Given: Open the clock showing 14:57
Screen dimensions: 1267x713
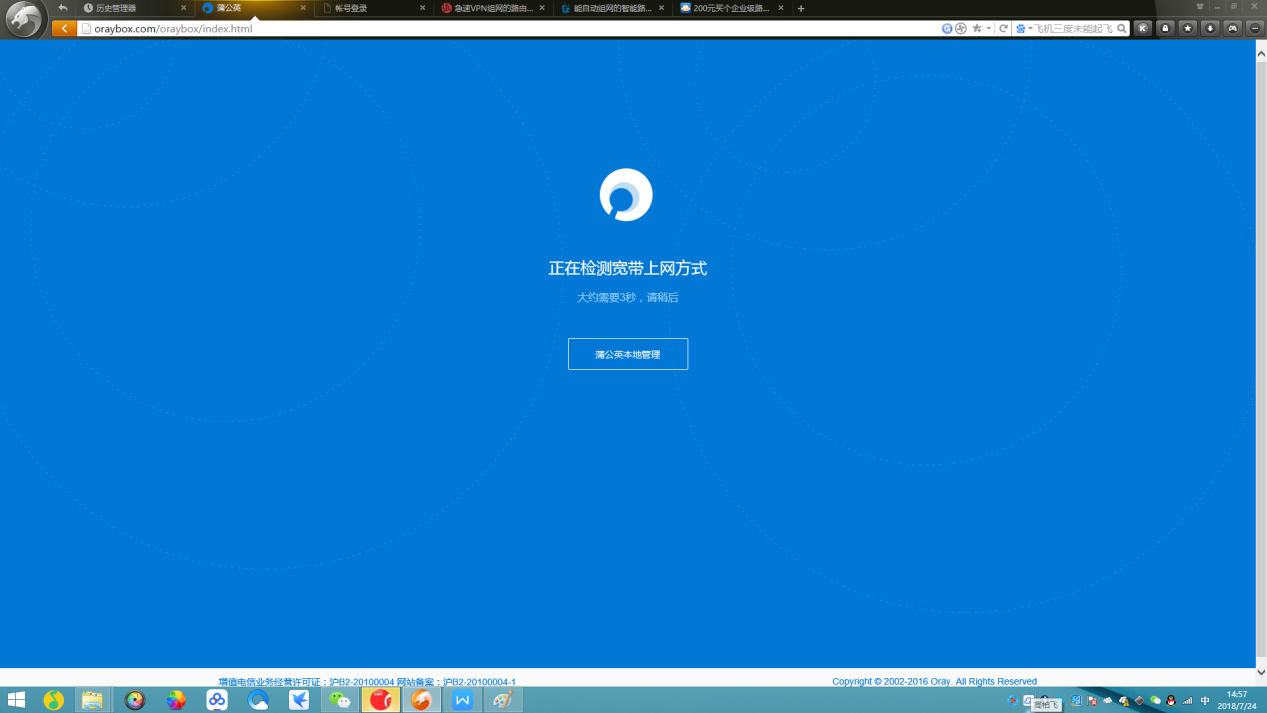Looking at the screenshot, I should (1237, 700).
